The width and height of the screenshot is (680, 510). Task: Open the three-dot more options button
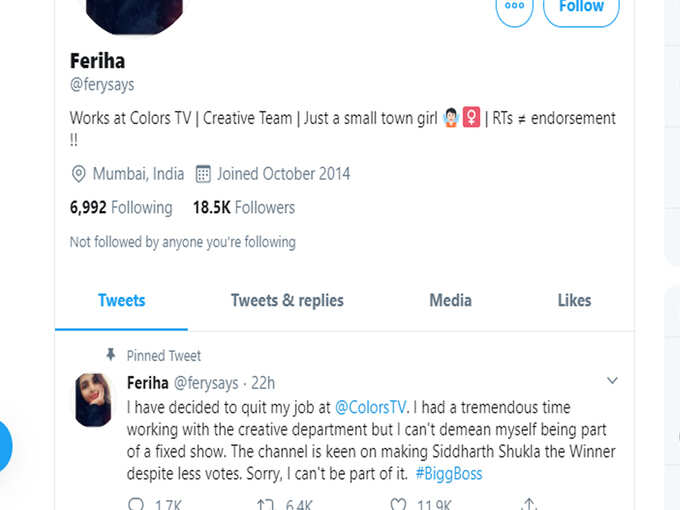coord(514,9)
